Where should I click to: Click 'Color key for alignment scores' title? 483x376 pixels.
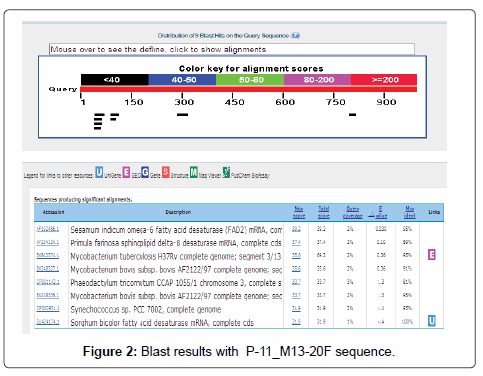251,68
